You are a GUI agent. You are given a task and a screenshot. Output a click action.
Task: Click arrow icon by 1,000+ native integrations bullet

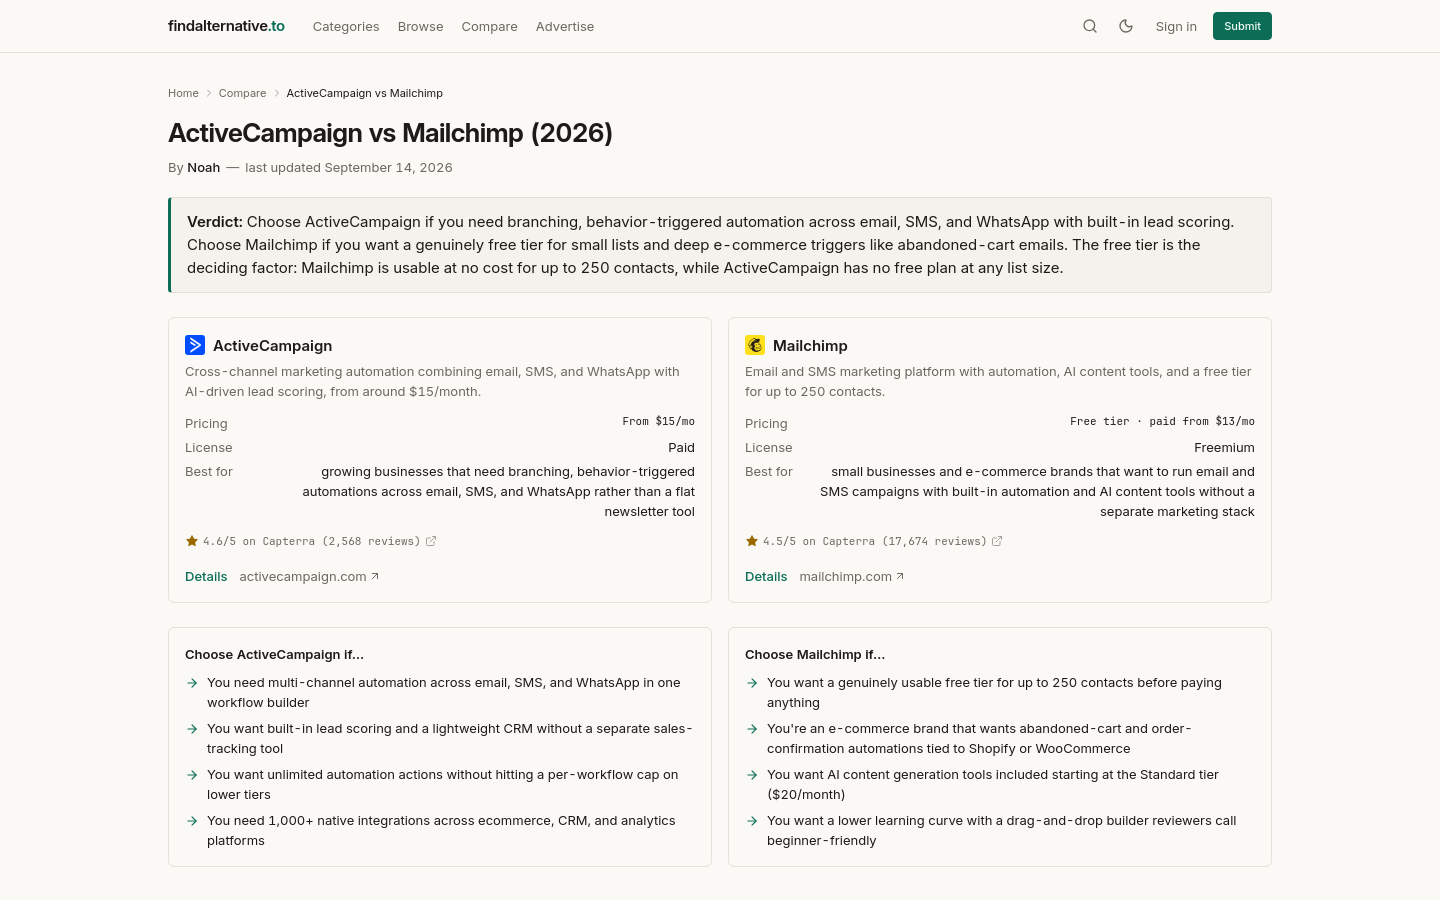pos(192,821)
